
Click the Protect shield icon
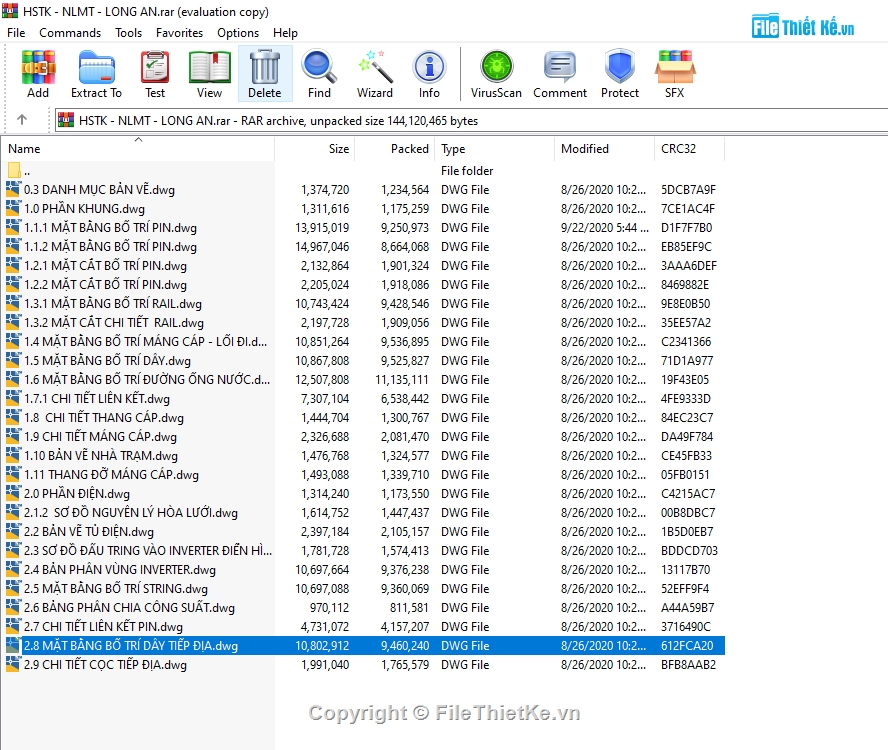620,74
